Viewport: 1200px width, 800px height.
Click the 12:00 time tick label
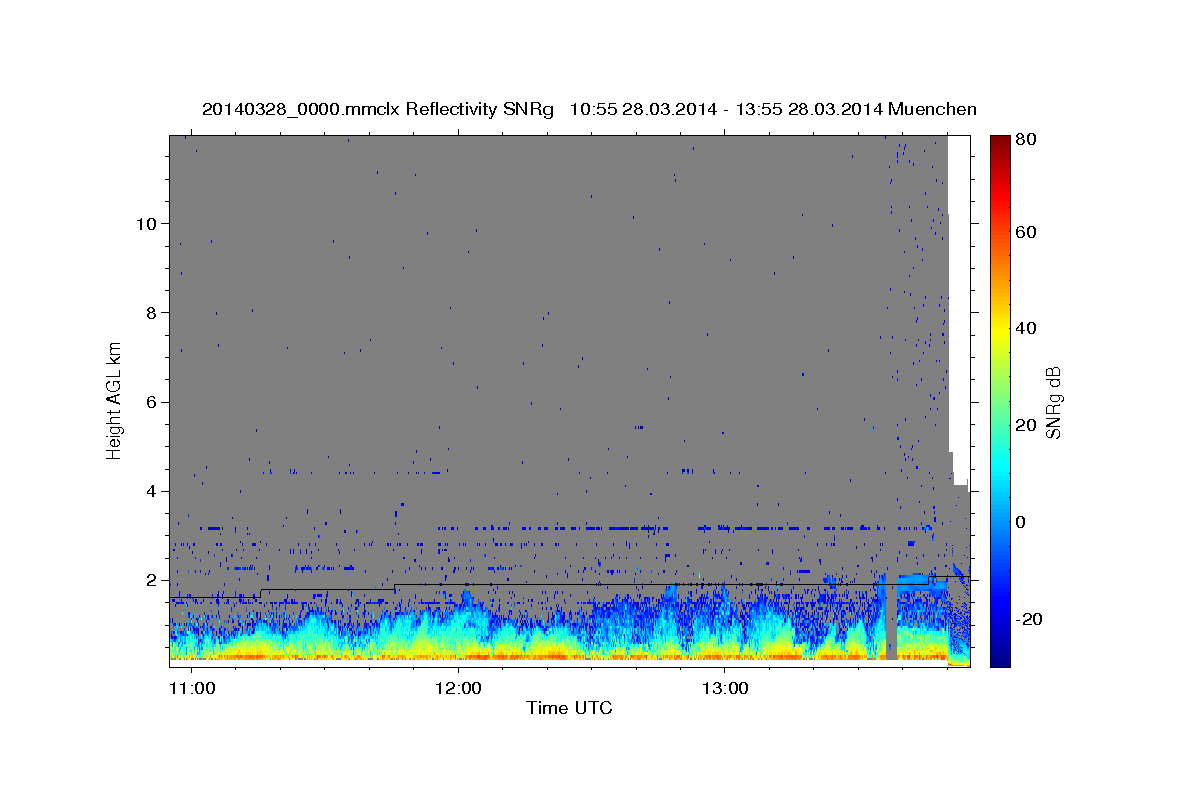coord(458,689)
